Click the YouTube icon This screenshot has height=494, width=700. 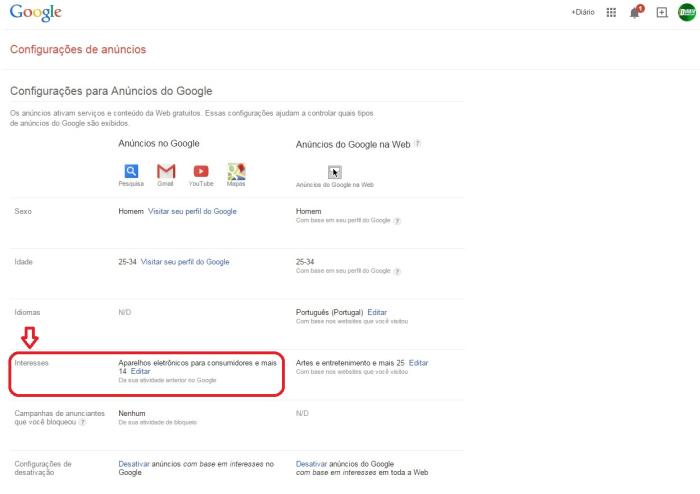tap(201, 171)
